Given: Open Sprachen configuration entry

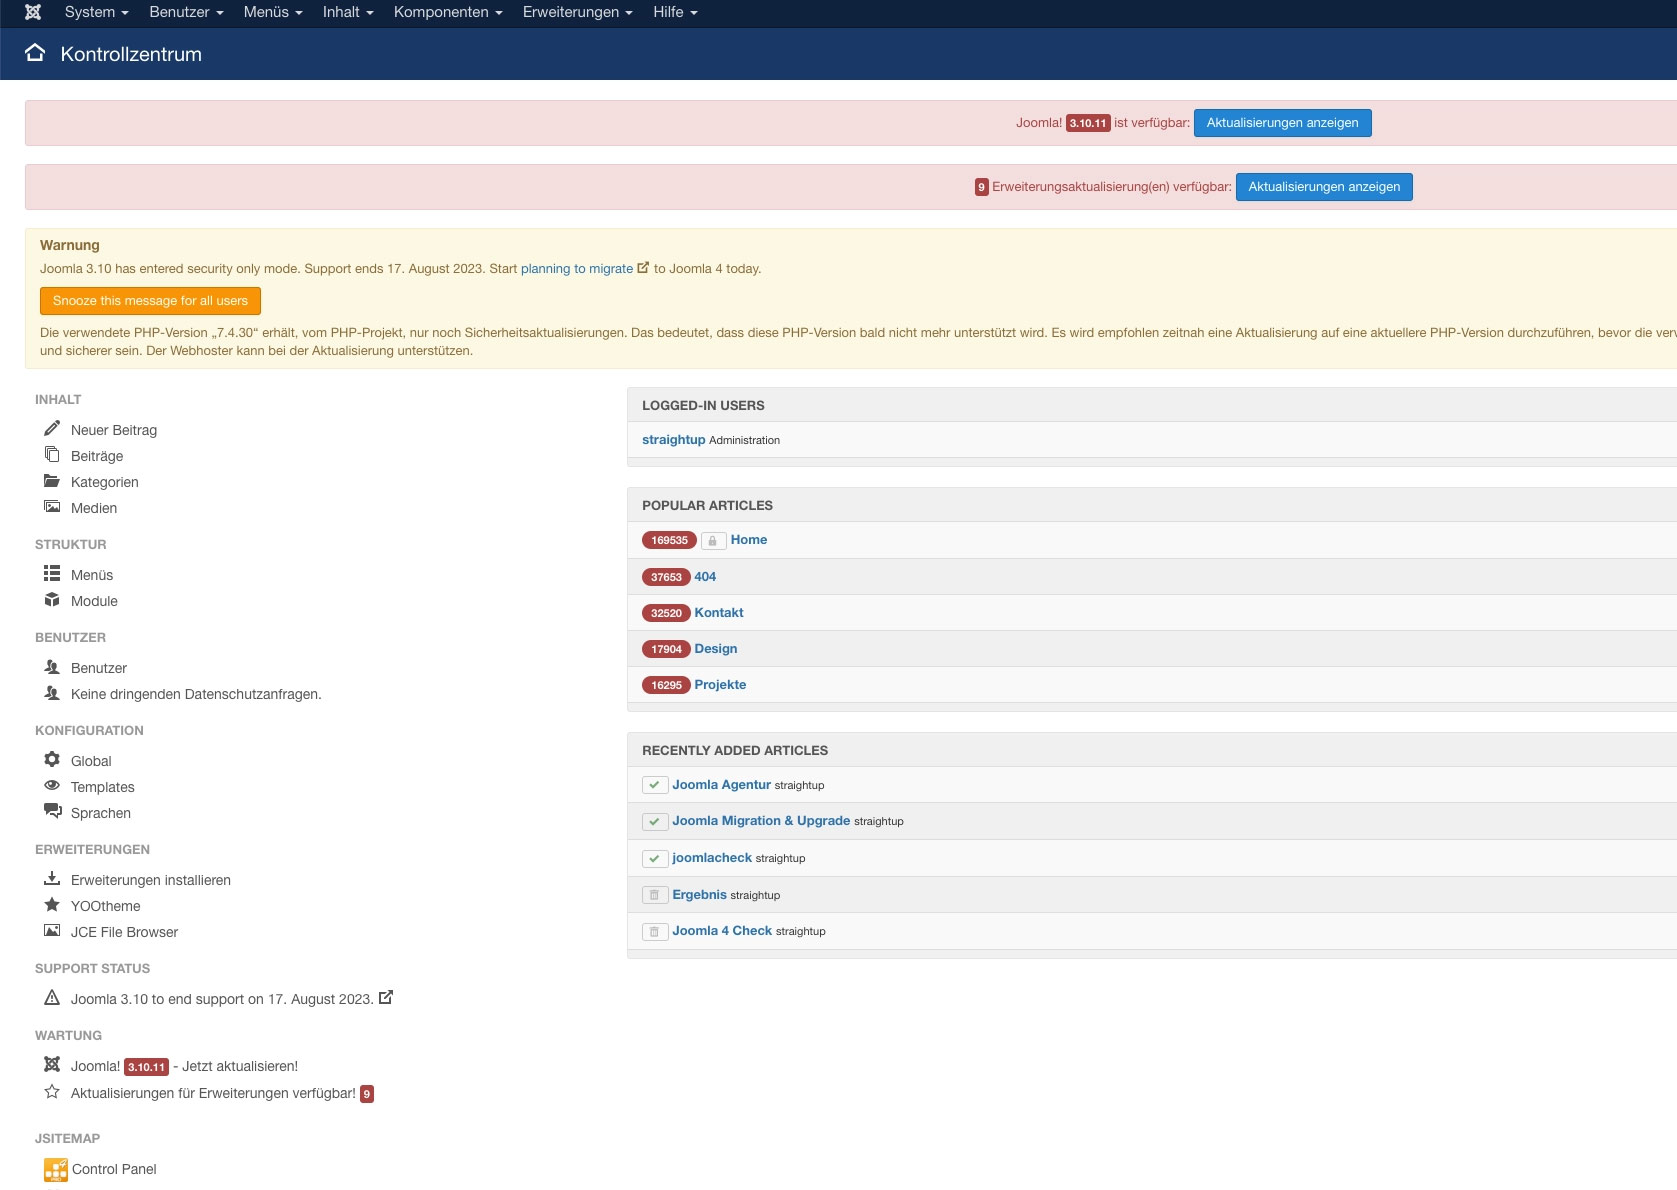Looking at the screenshot, I should (x=101, y=813).
